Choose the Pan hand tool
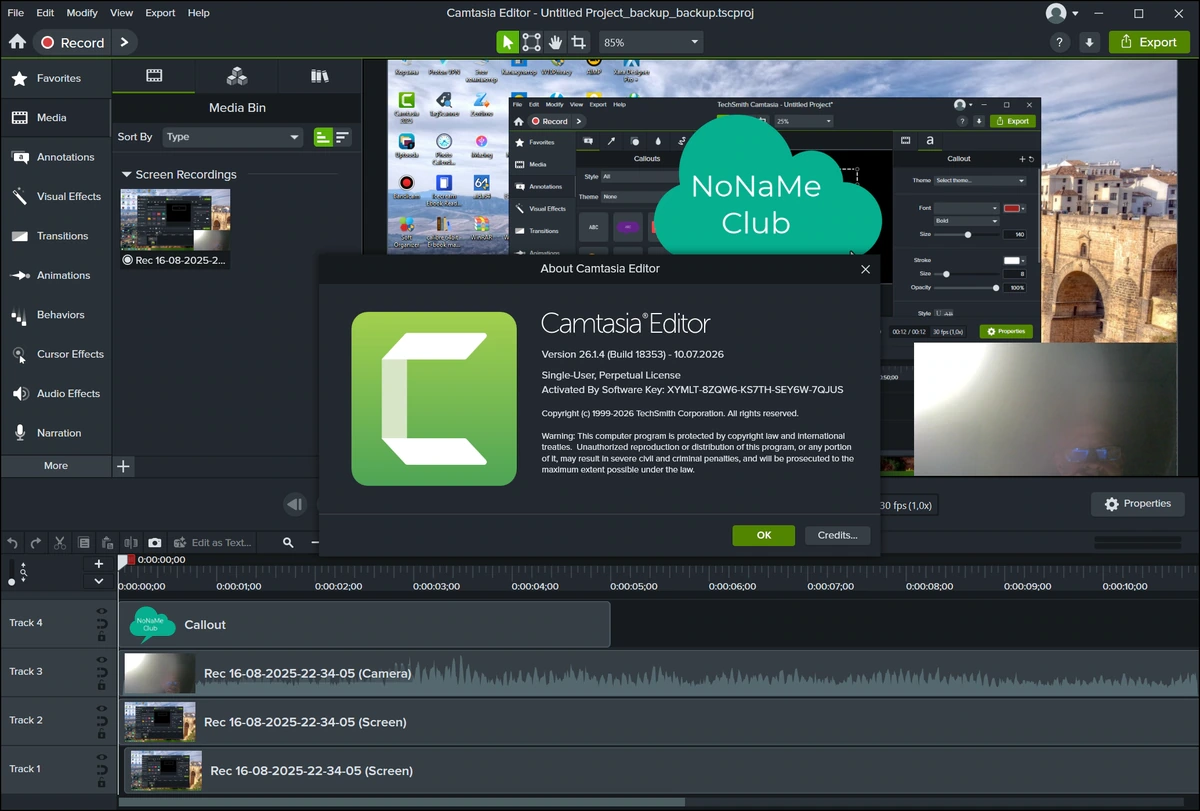The height and width of the screenshot is (811, 1200). (555, 42)
